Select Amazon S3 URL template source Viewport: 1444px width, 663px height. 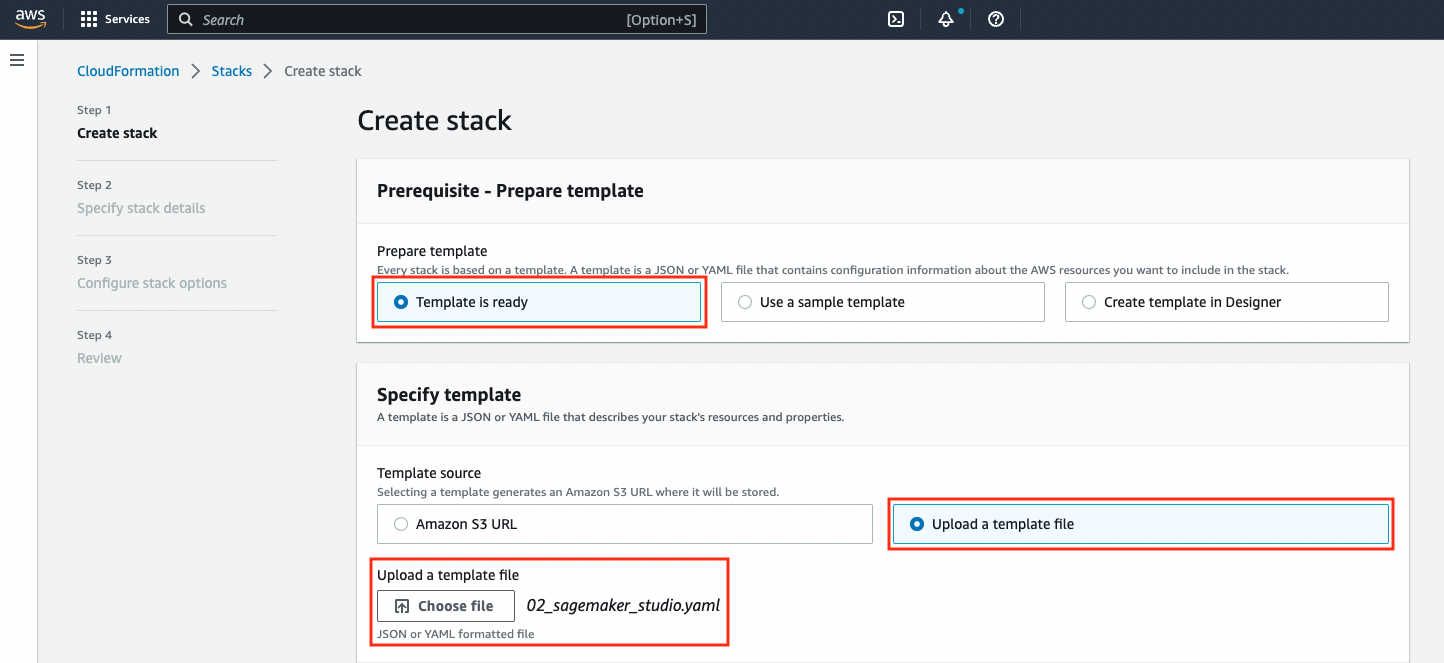click(625, 524)
